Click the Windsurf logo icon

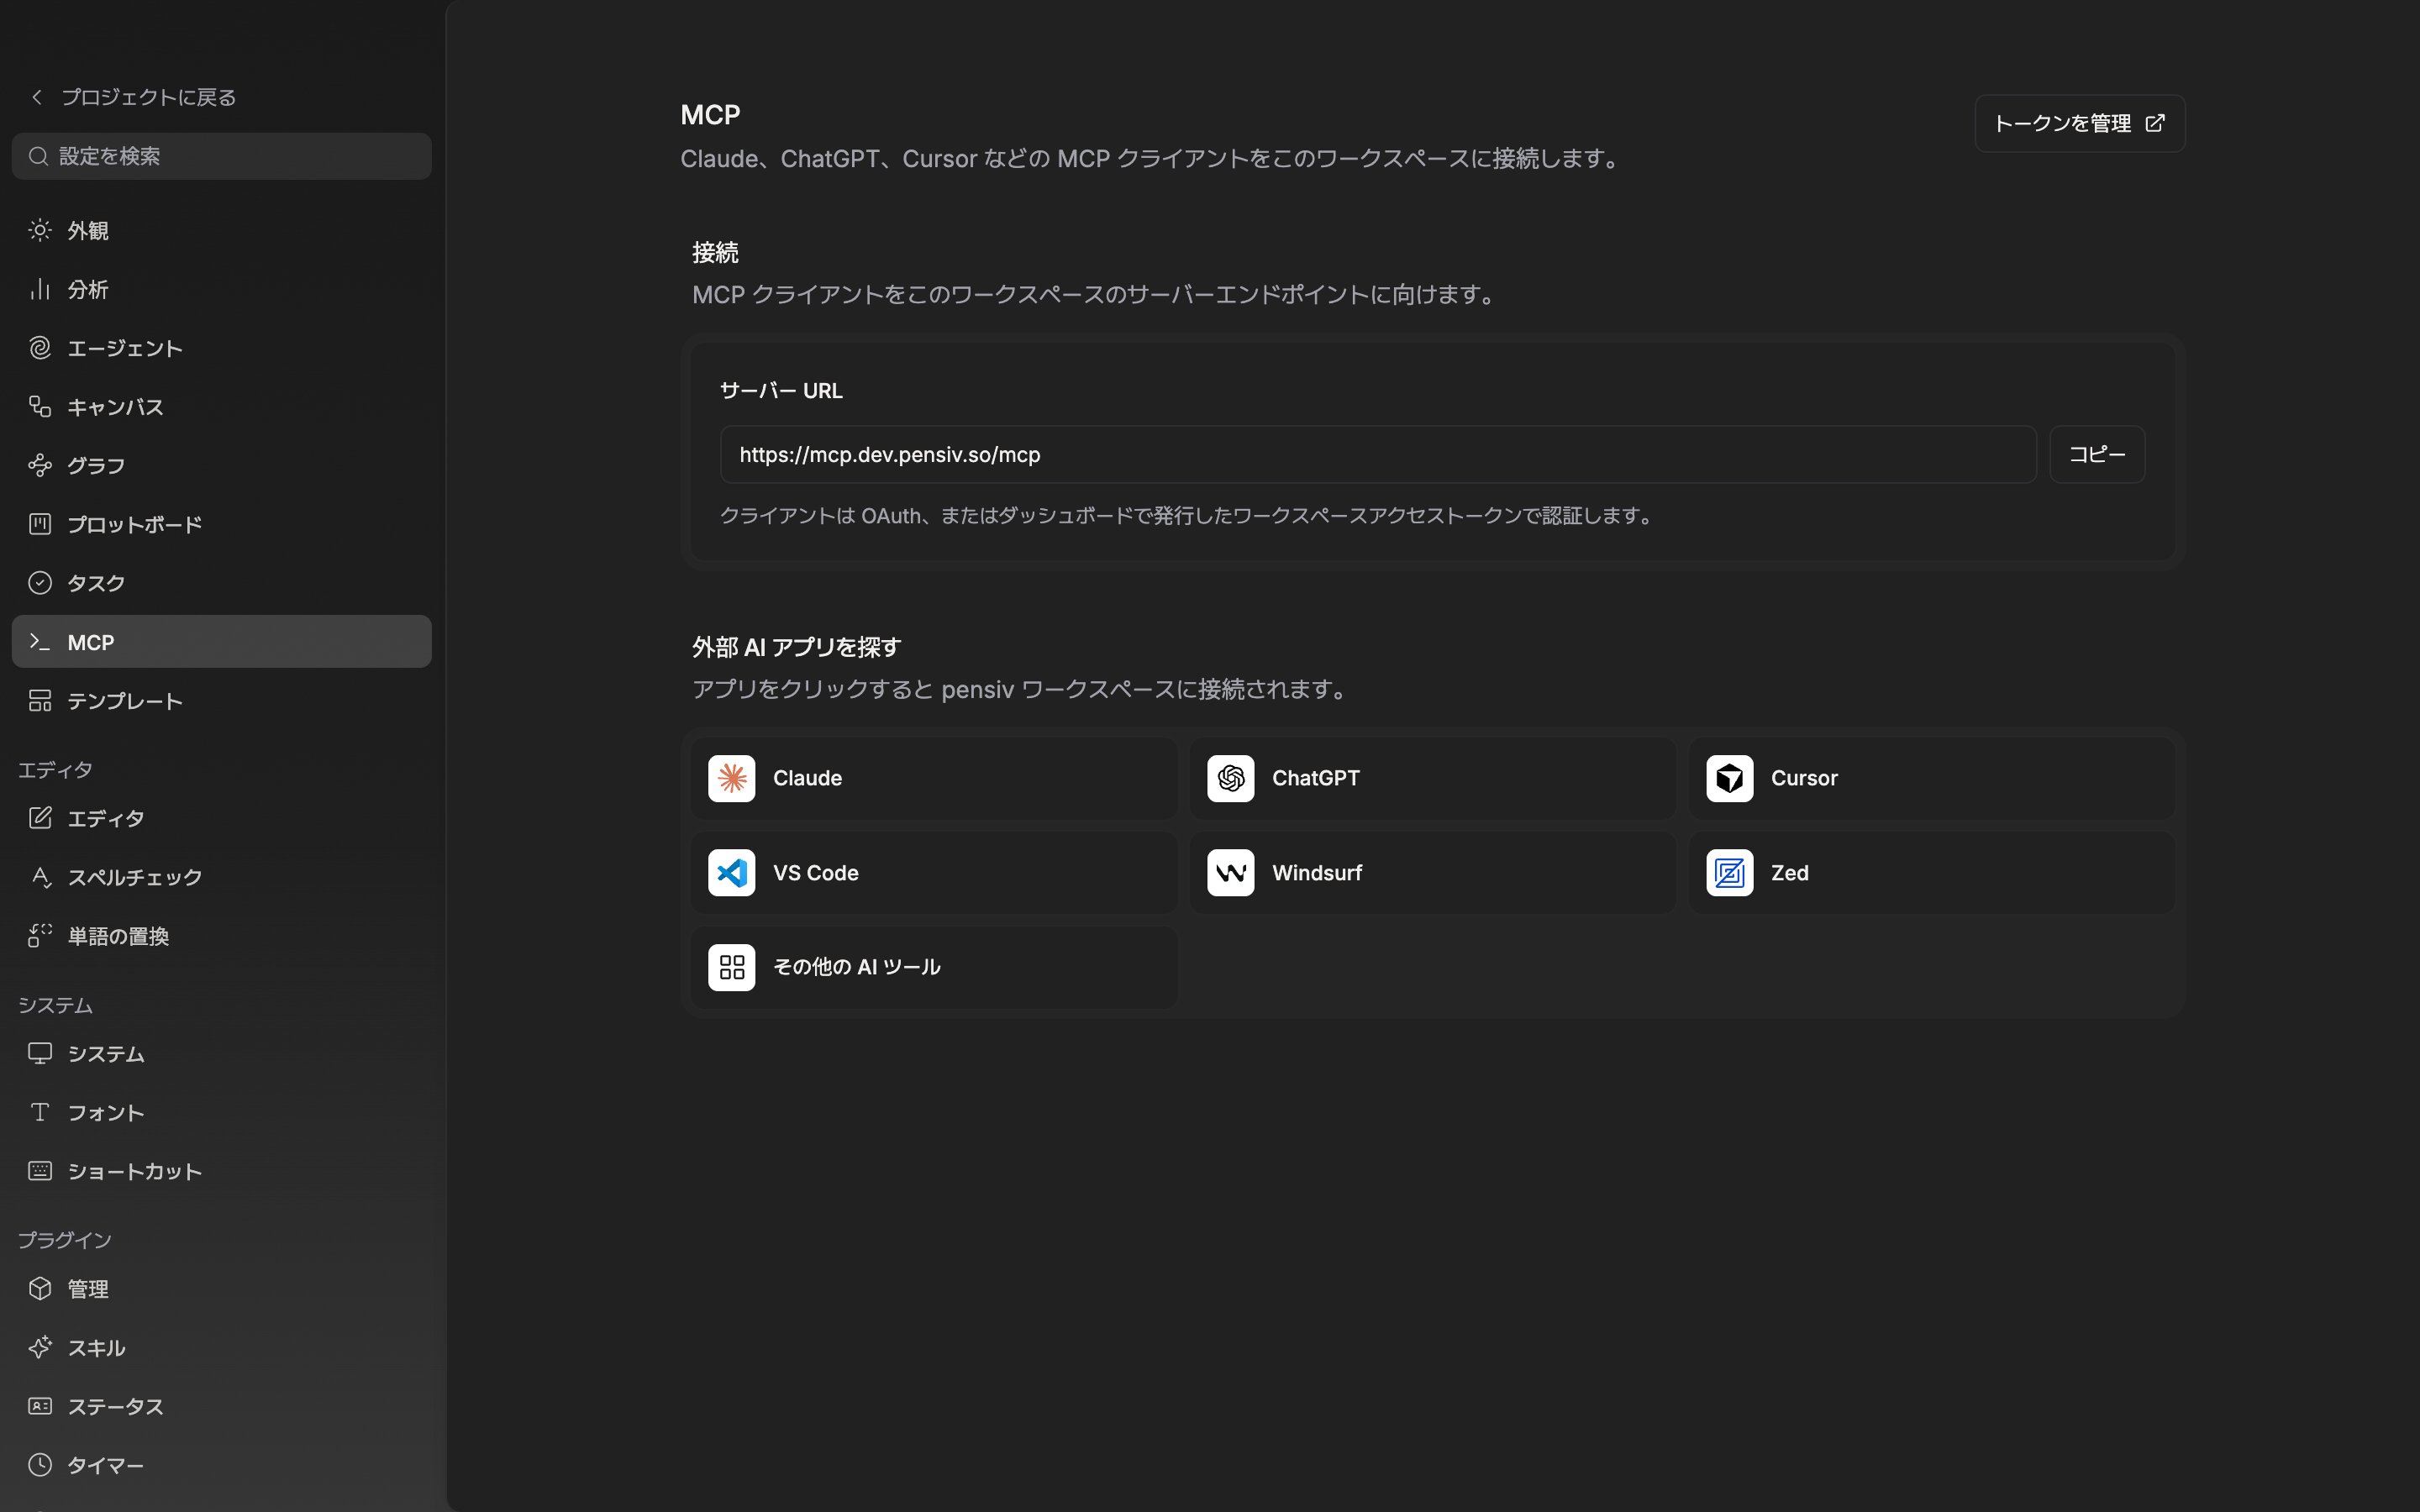pos(1231,873)
